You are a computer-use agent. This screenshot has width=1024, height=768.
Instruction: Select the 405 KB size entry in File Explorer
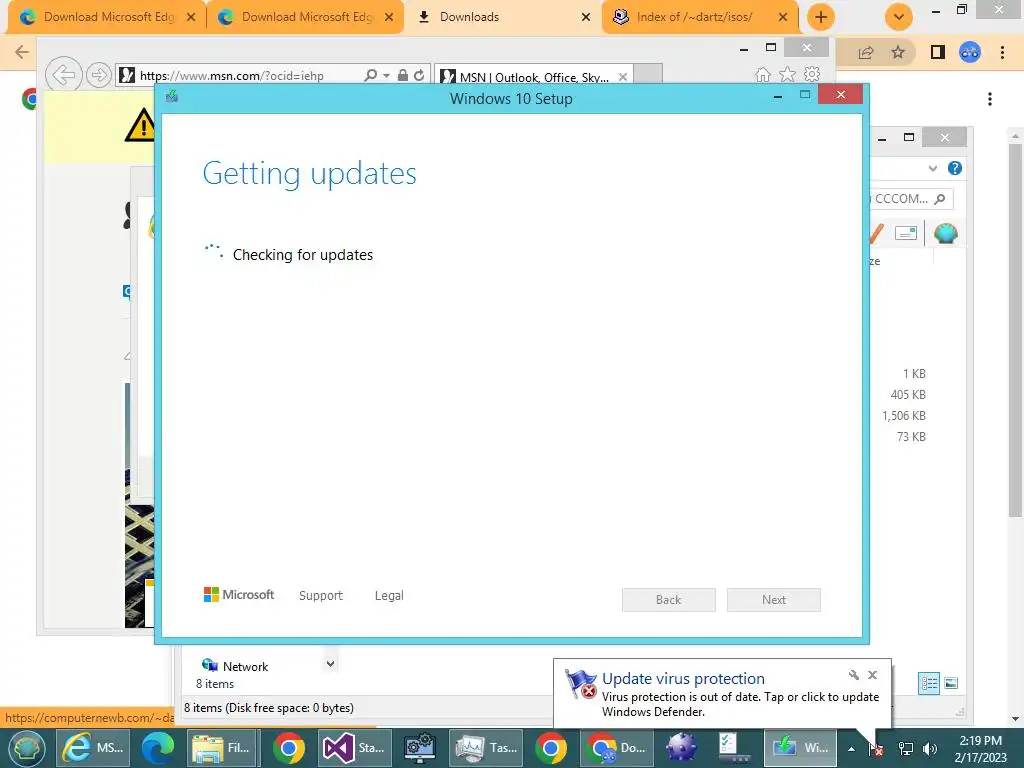coord(908,394)
